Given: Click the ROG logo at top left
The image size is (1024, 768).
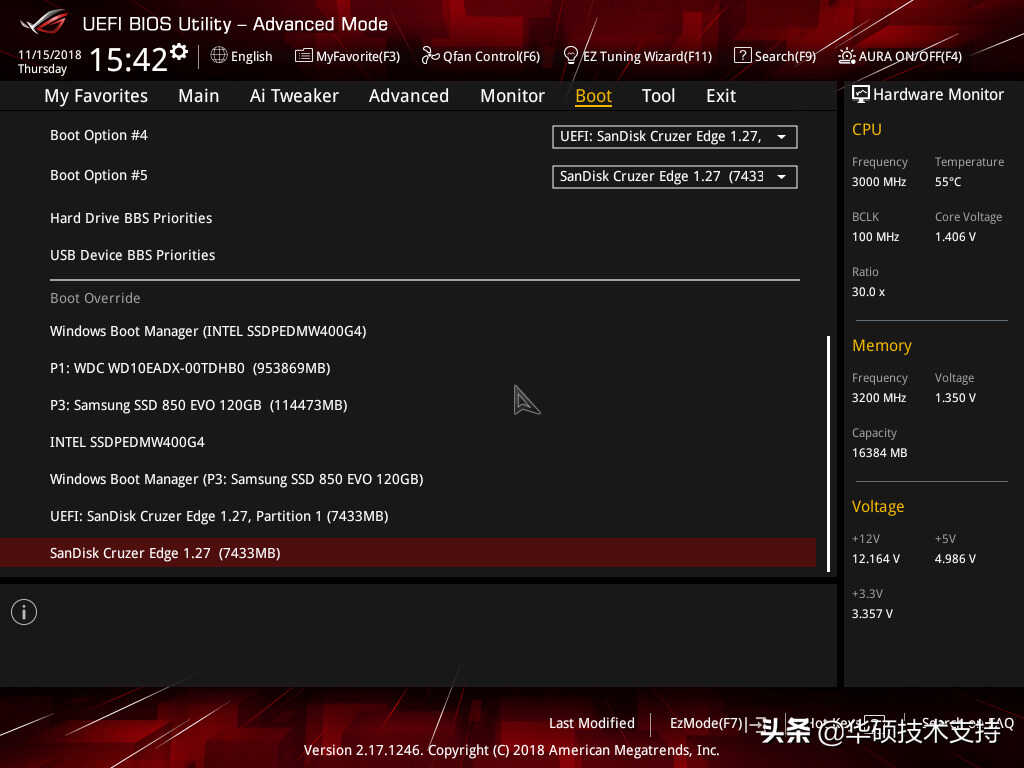Looking at the screenshot, I should point(43,22).
